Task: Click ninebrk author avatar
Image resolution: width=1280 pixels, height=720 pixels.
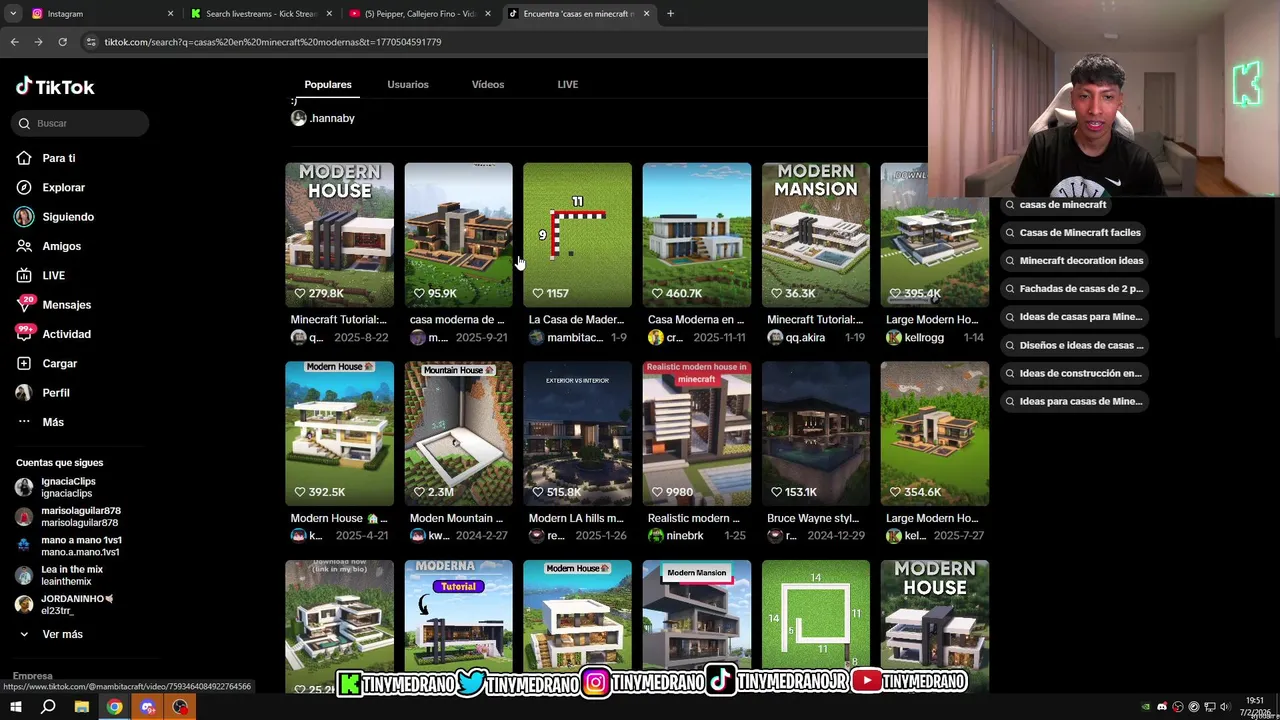Action: coord(656,536)
